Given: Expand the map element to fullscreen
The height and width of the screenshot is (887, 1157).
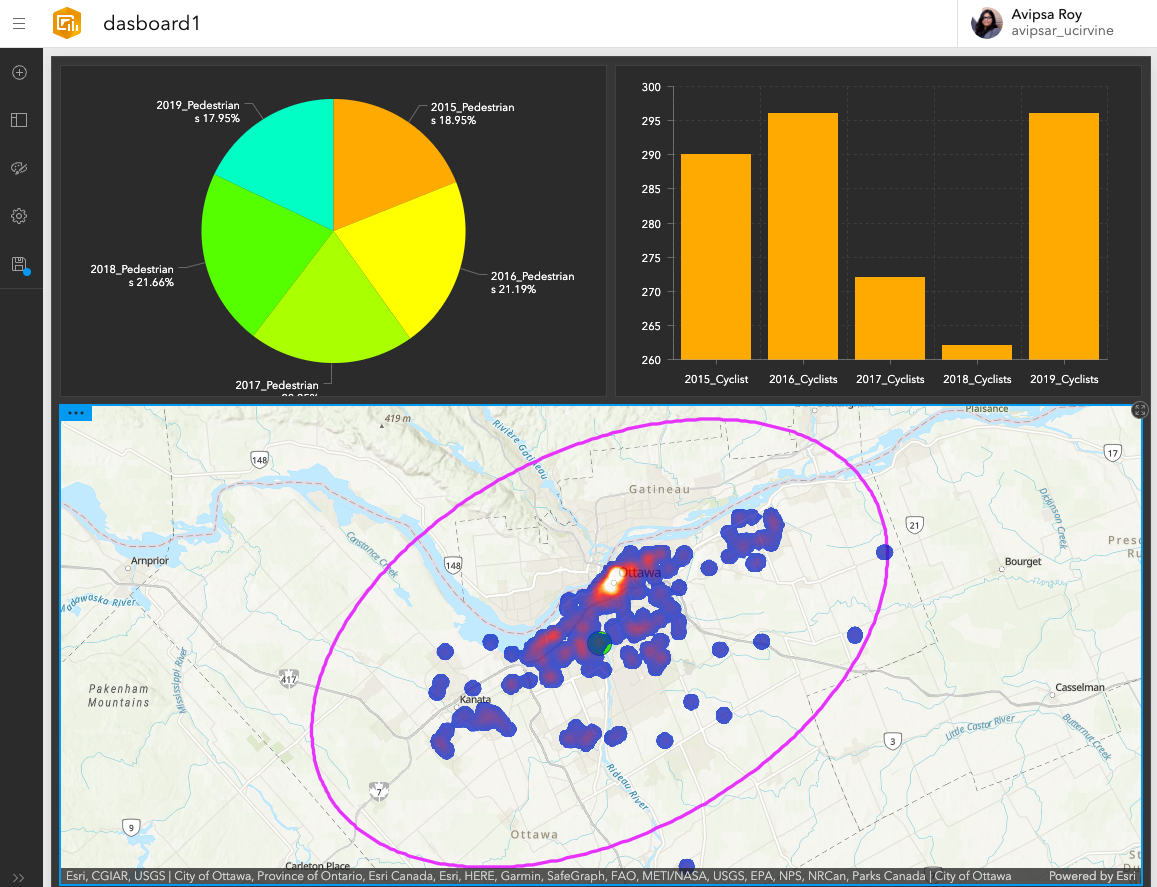Looking at the screenshot, I should (x=1139, y=409).
